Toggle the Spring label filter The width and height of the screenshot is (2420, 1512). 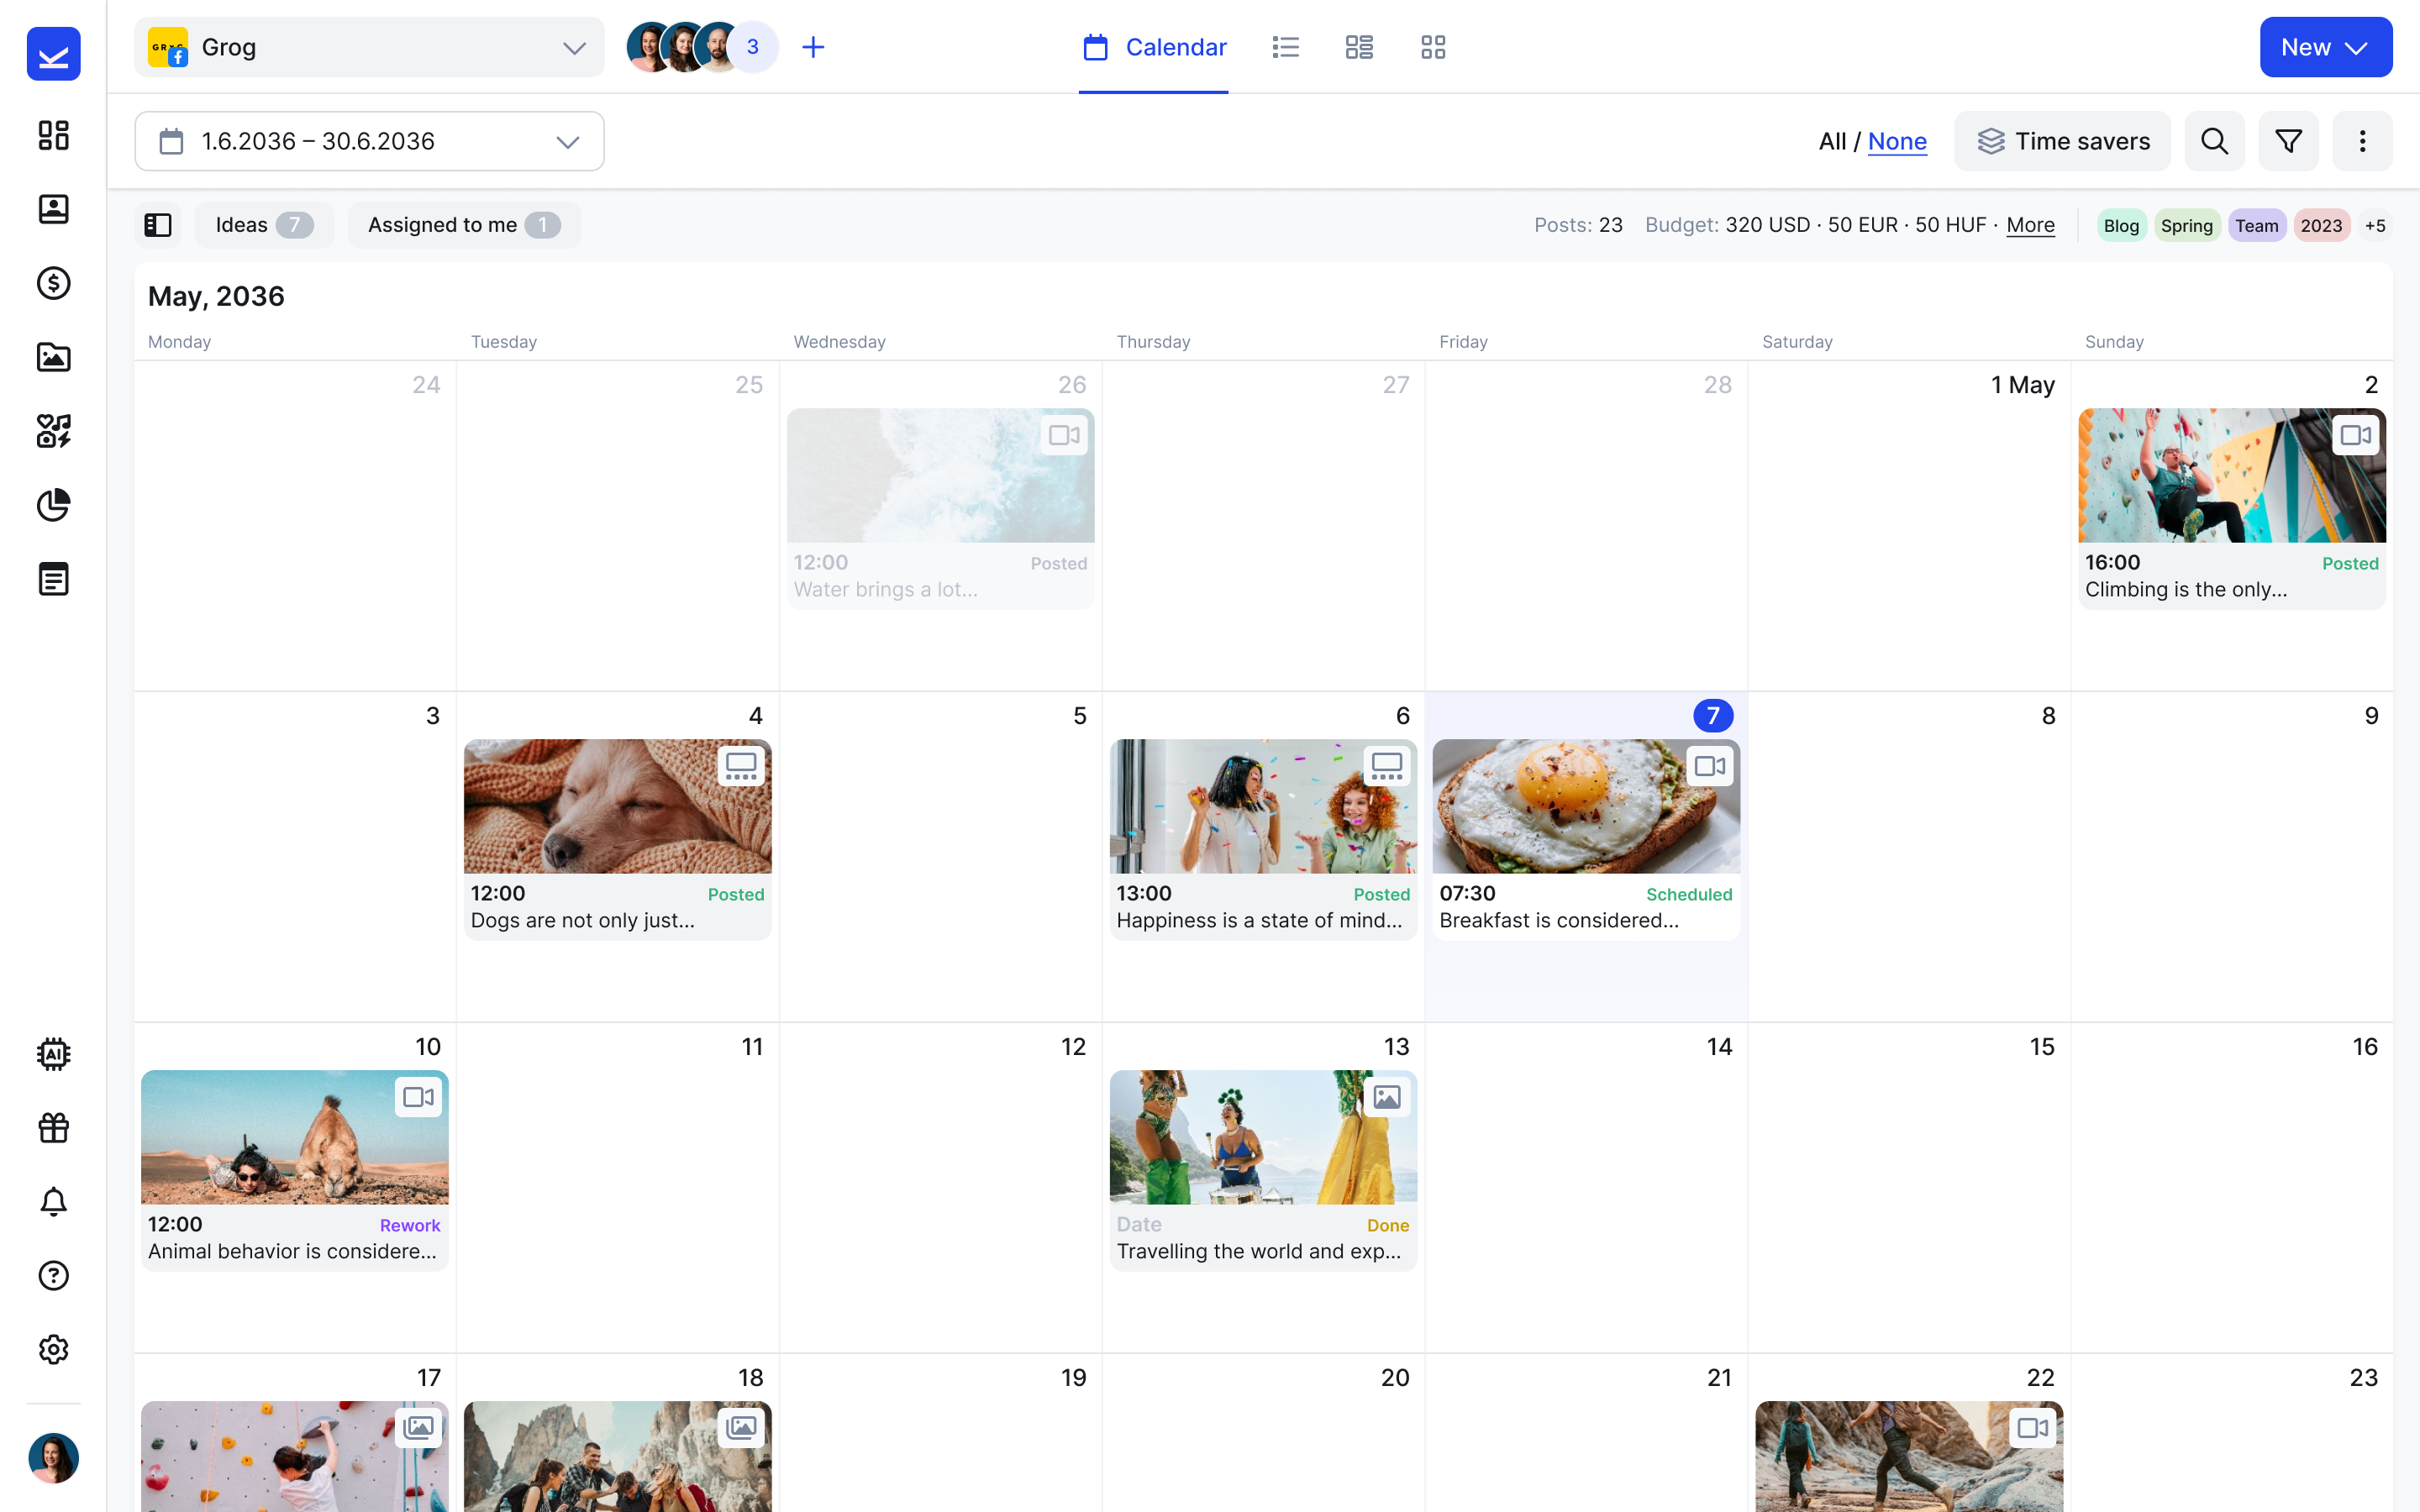(x=2186, y=225)
